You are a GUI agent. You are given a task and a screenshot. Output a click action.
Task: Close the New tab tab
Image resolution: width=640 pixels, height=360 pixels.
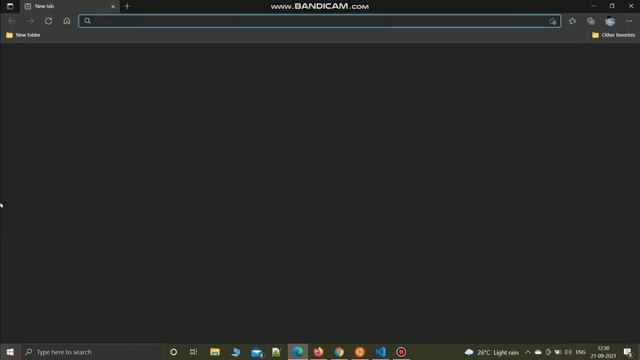[113, 6]
